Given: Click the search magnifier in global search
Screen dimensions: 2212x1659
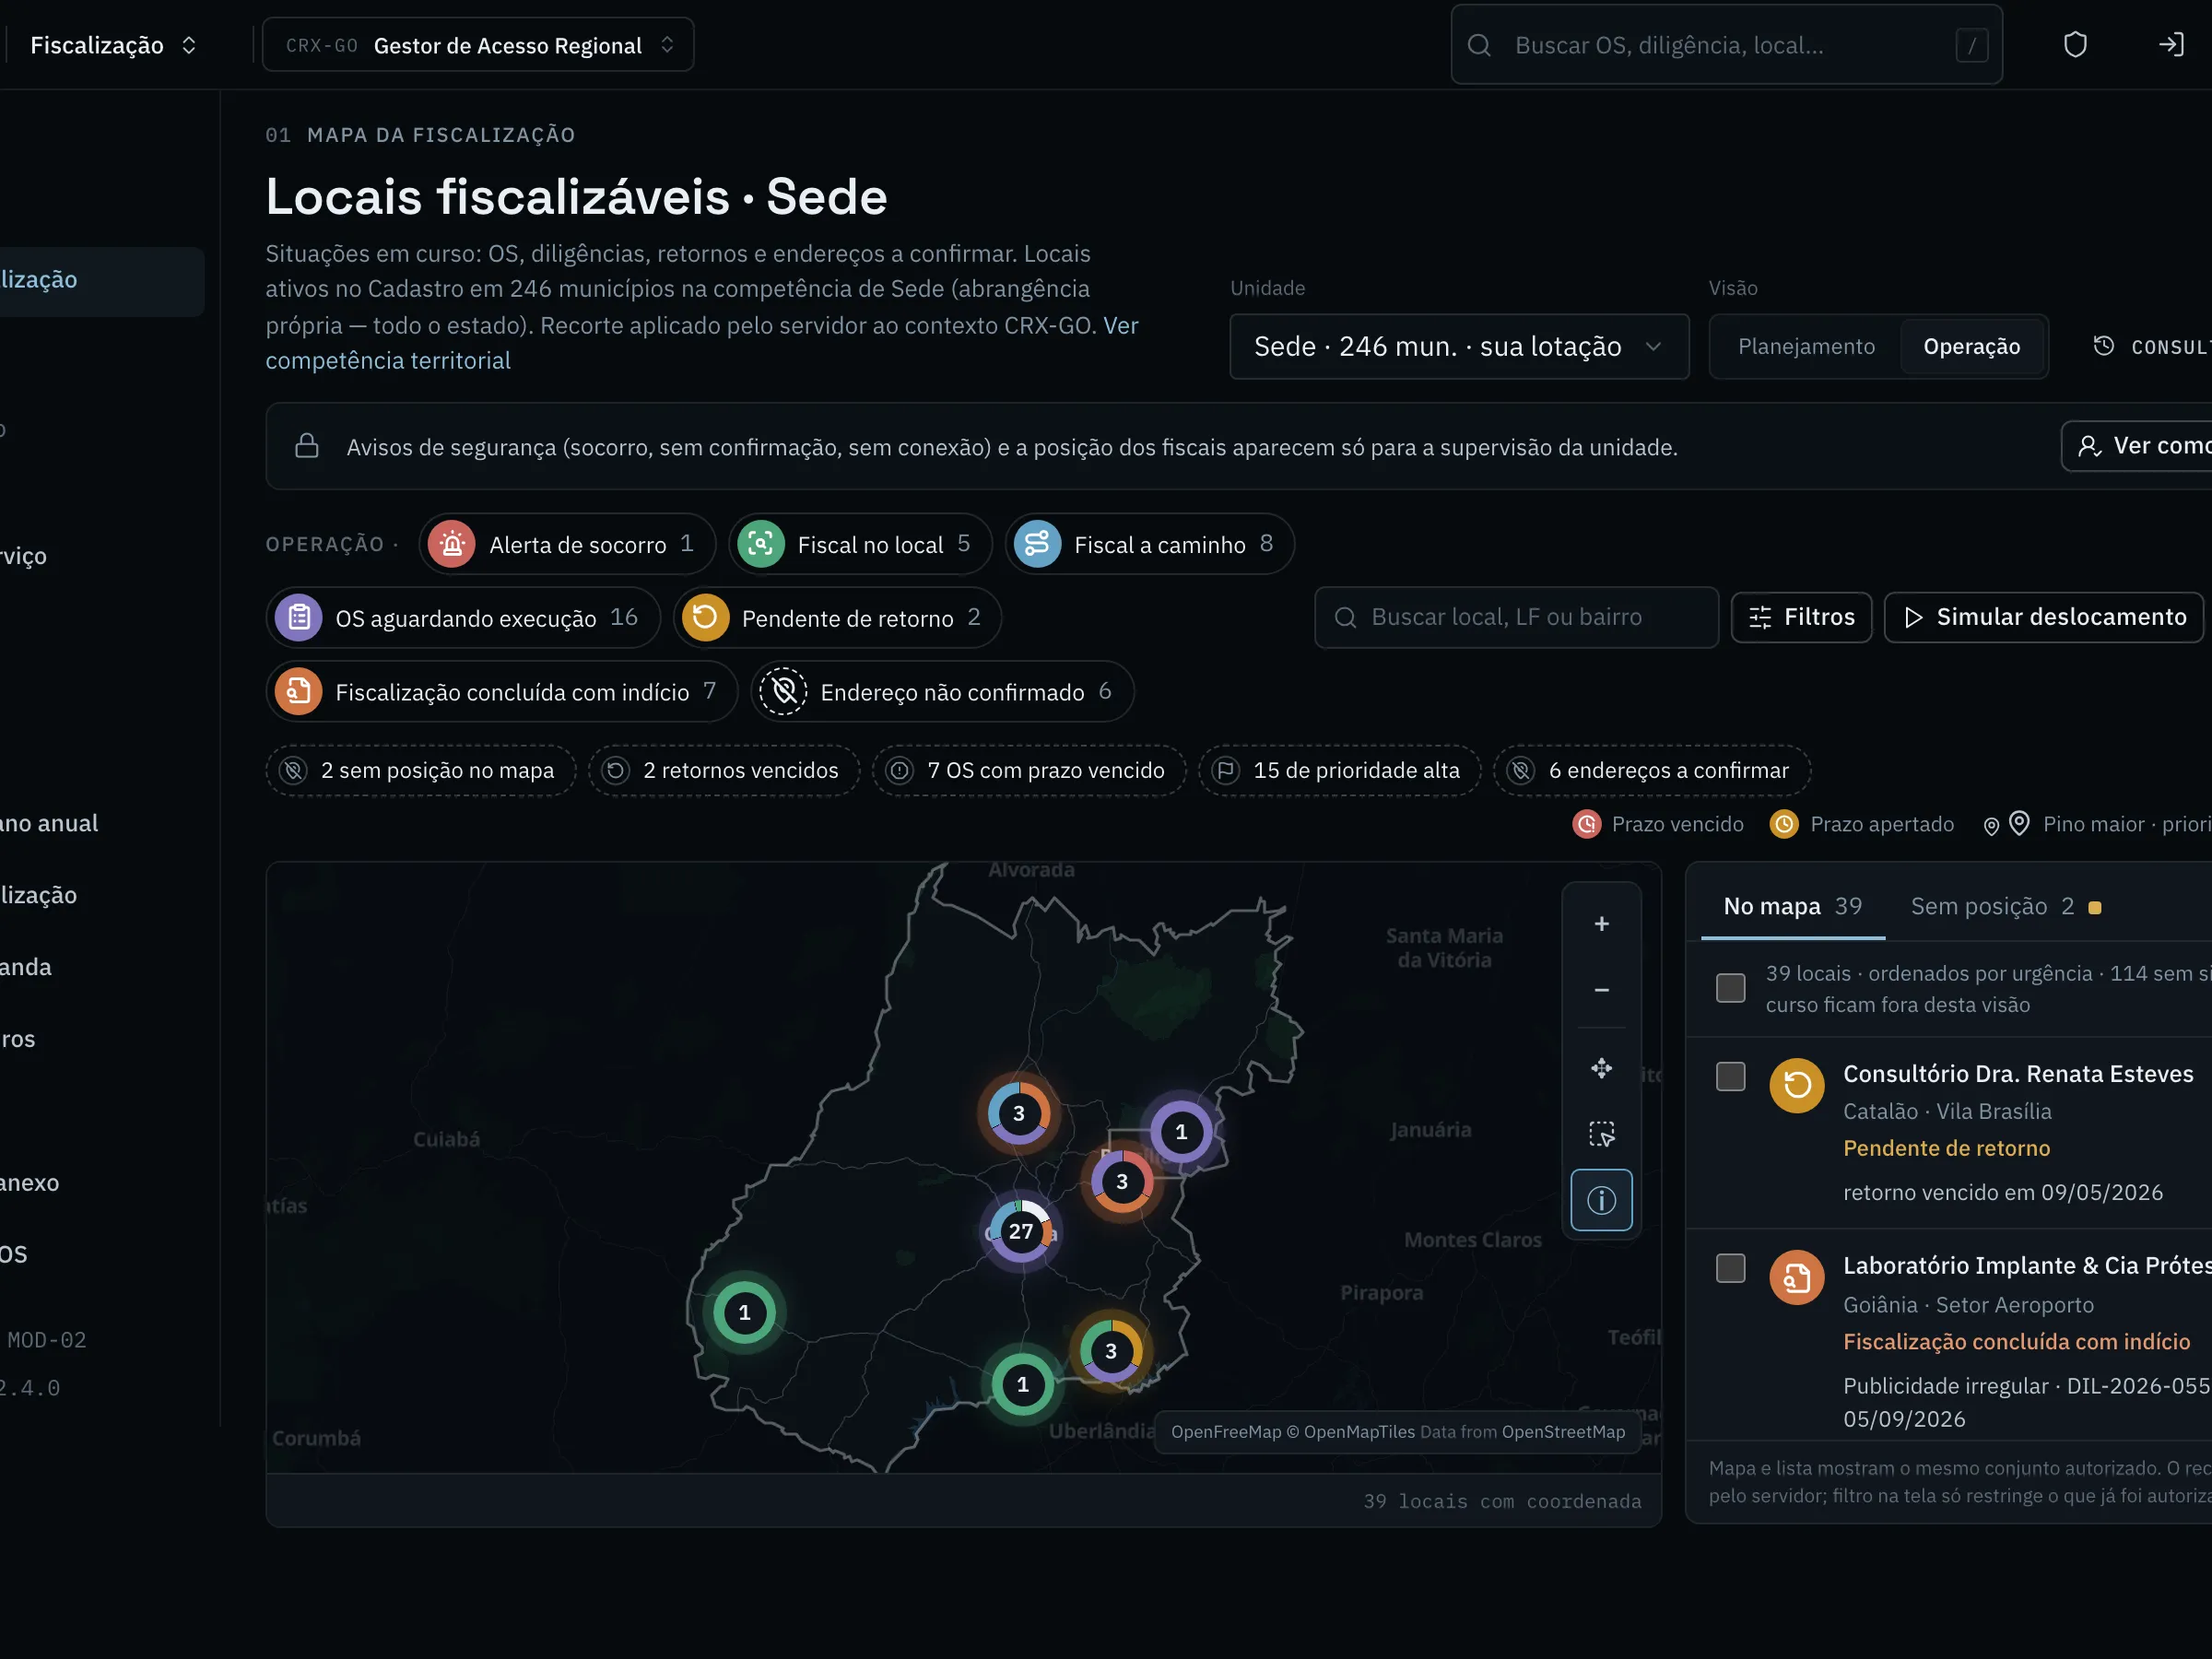Looking at the screenshot, I should [x=1479, y=45].
